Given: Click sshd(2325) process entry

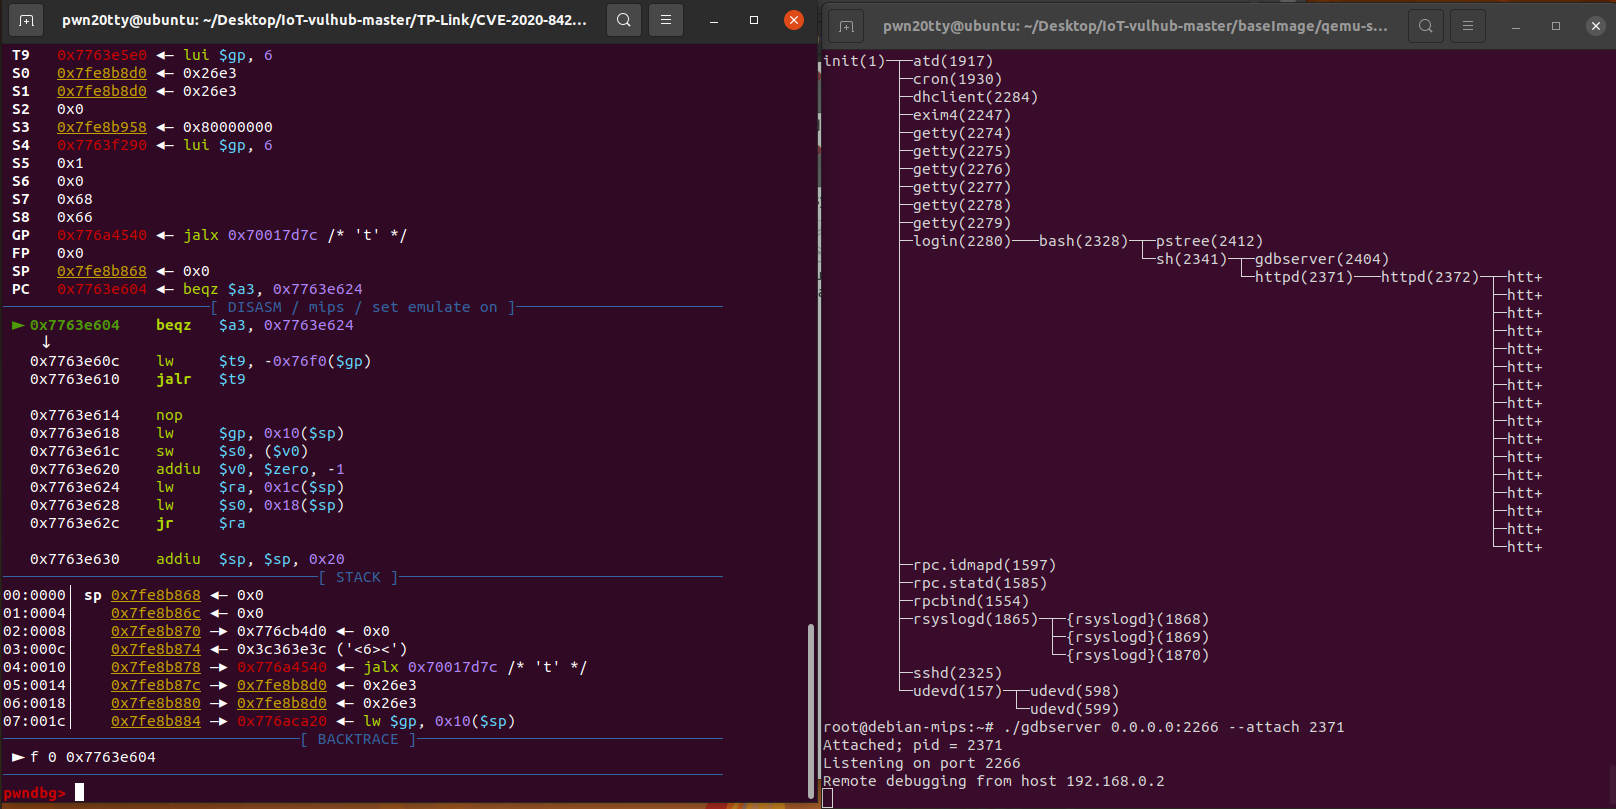Looking at the screenshot, I should click(957, 673).
